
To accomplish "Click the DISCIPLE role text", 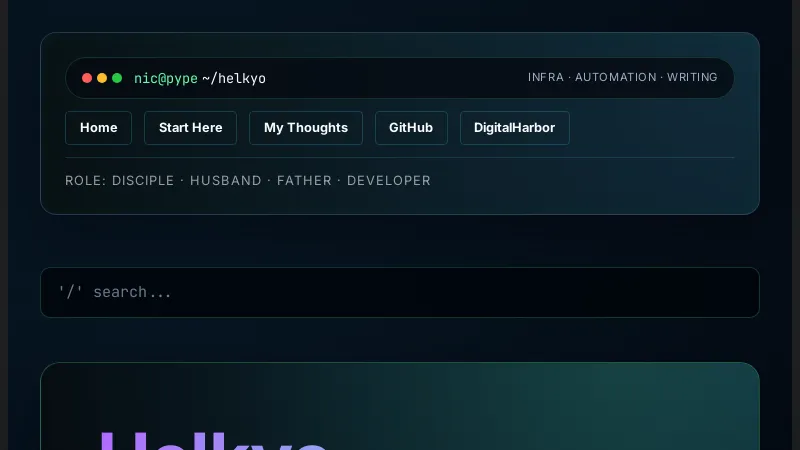I will (x=144, y=181).
